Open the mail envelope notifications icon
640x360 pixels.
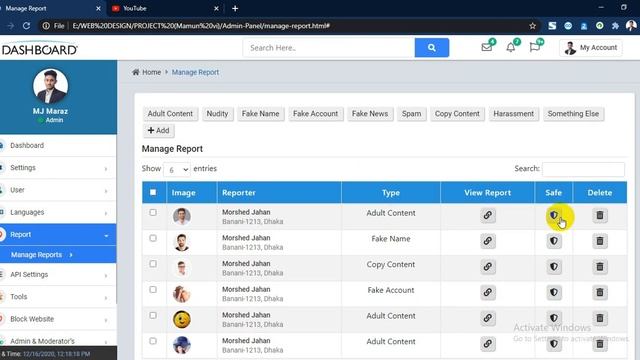(x=487, y=47)
